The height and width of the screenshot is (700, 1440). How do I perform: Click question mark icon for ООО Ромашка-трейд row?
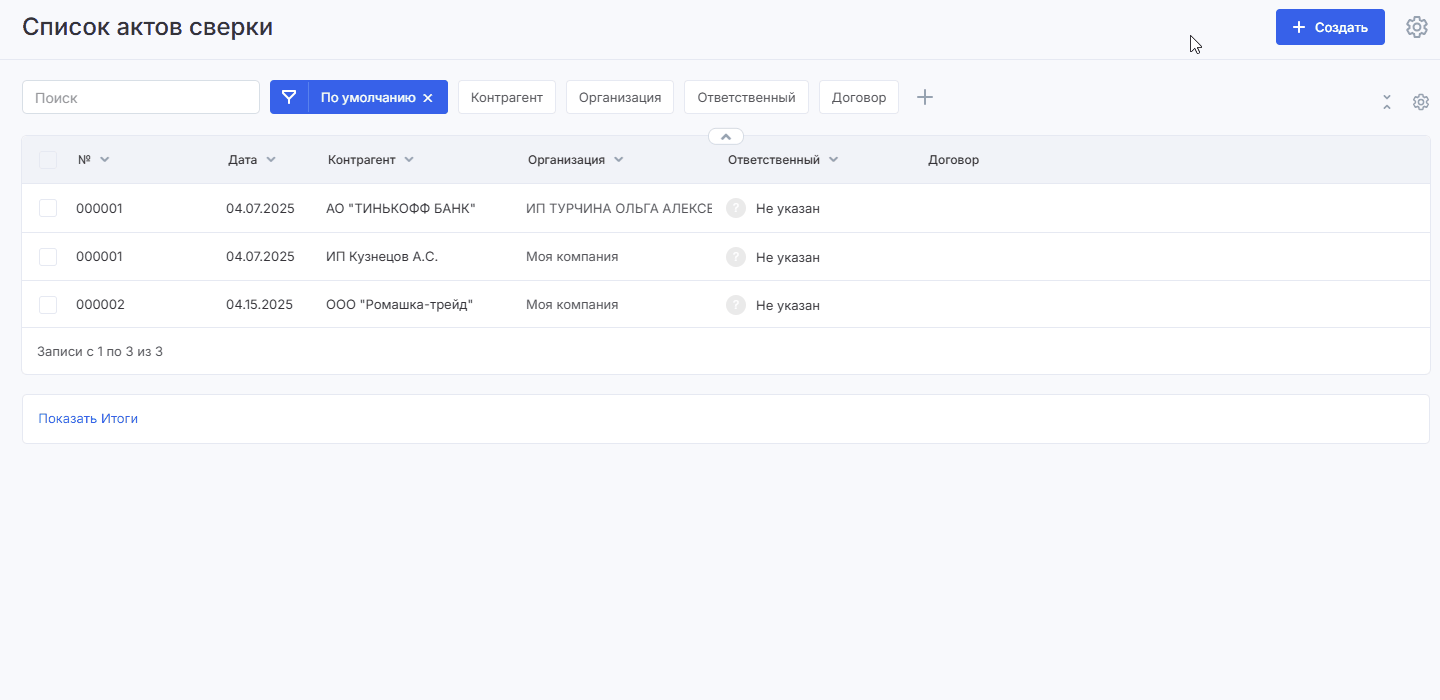736,305
